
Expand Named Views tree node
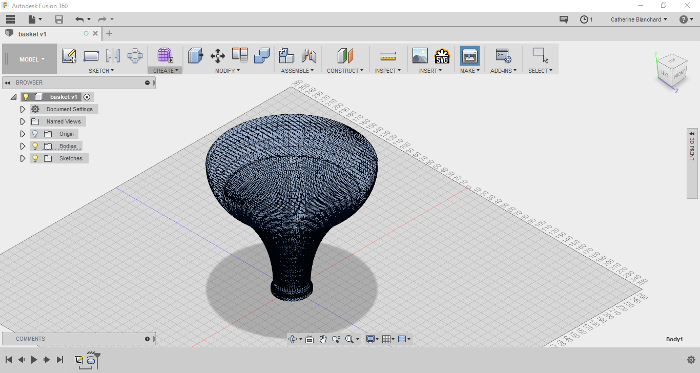[x=22, y=121]
